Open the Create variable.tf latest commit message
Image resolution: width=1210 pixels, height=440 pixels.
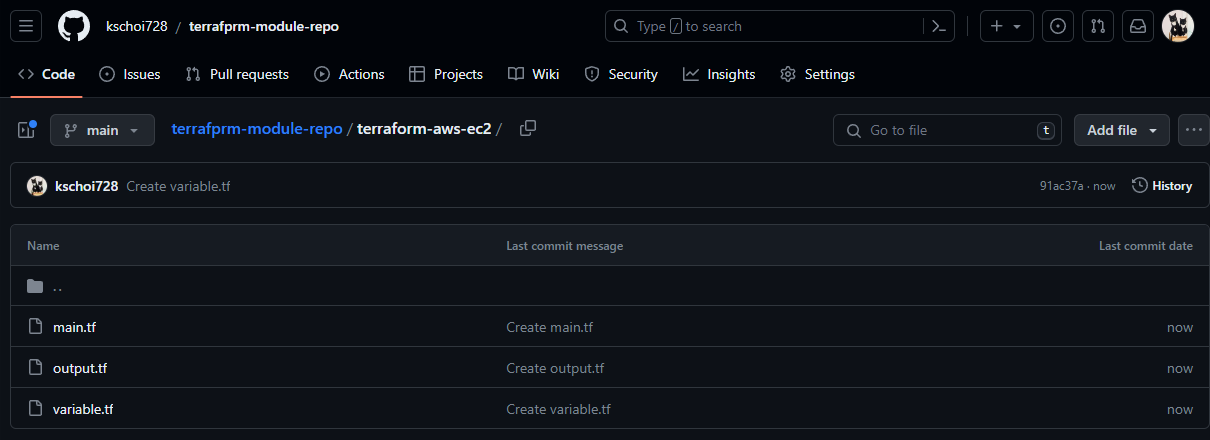(x=178, y=186)
